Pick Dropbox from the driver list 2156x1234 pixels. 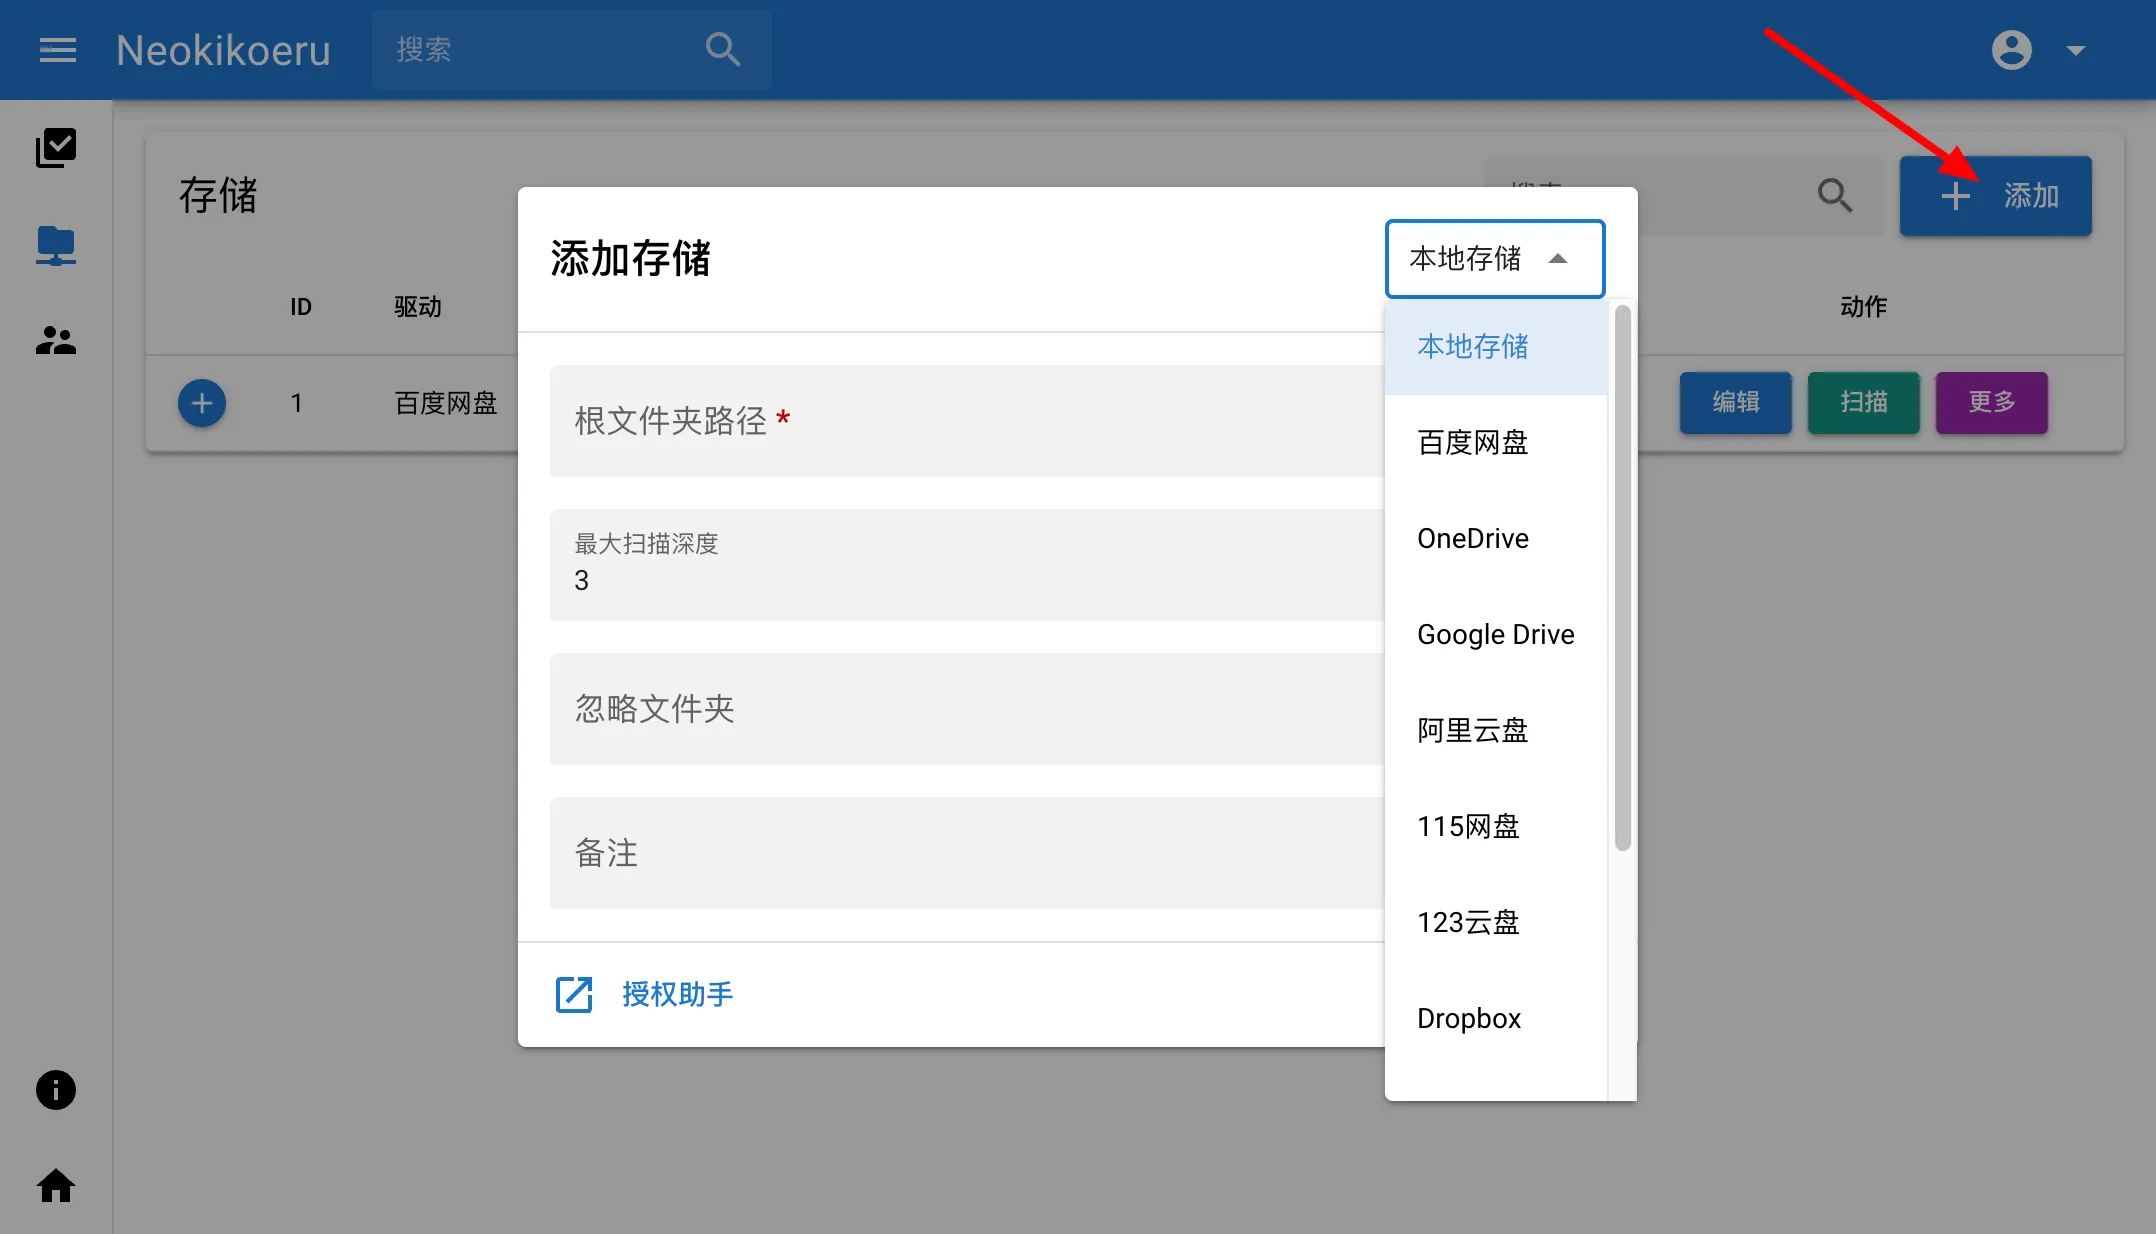point(1469,1018)
